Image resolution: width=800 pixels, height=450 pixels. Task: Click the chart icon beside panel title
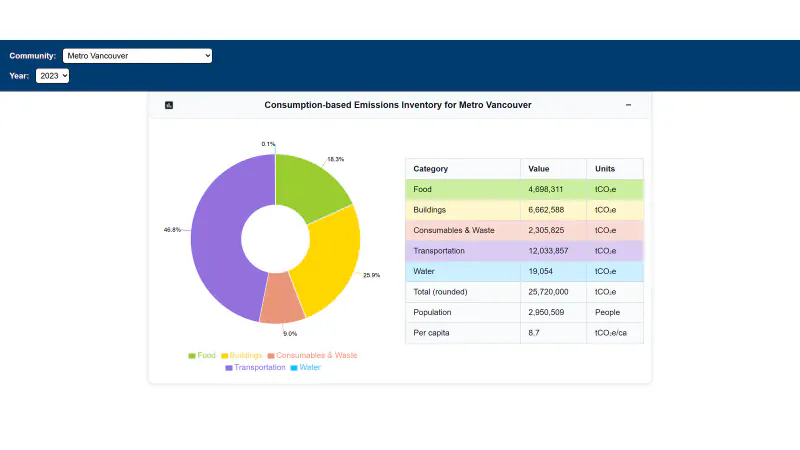[169, 105]
